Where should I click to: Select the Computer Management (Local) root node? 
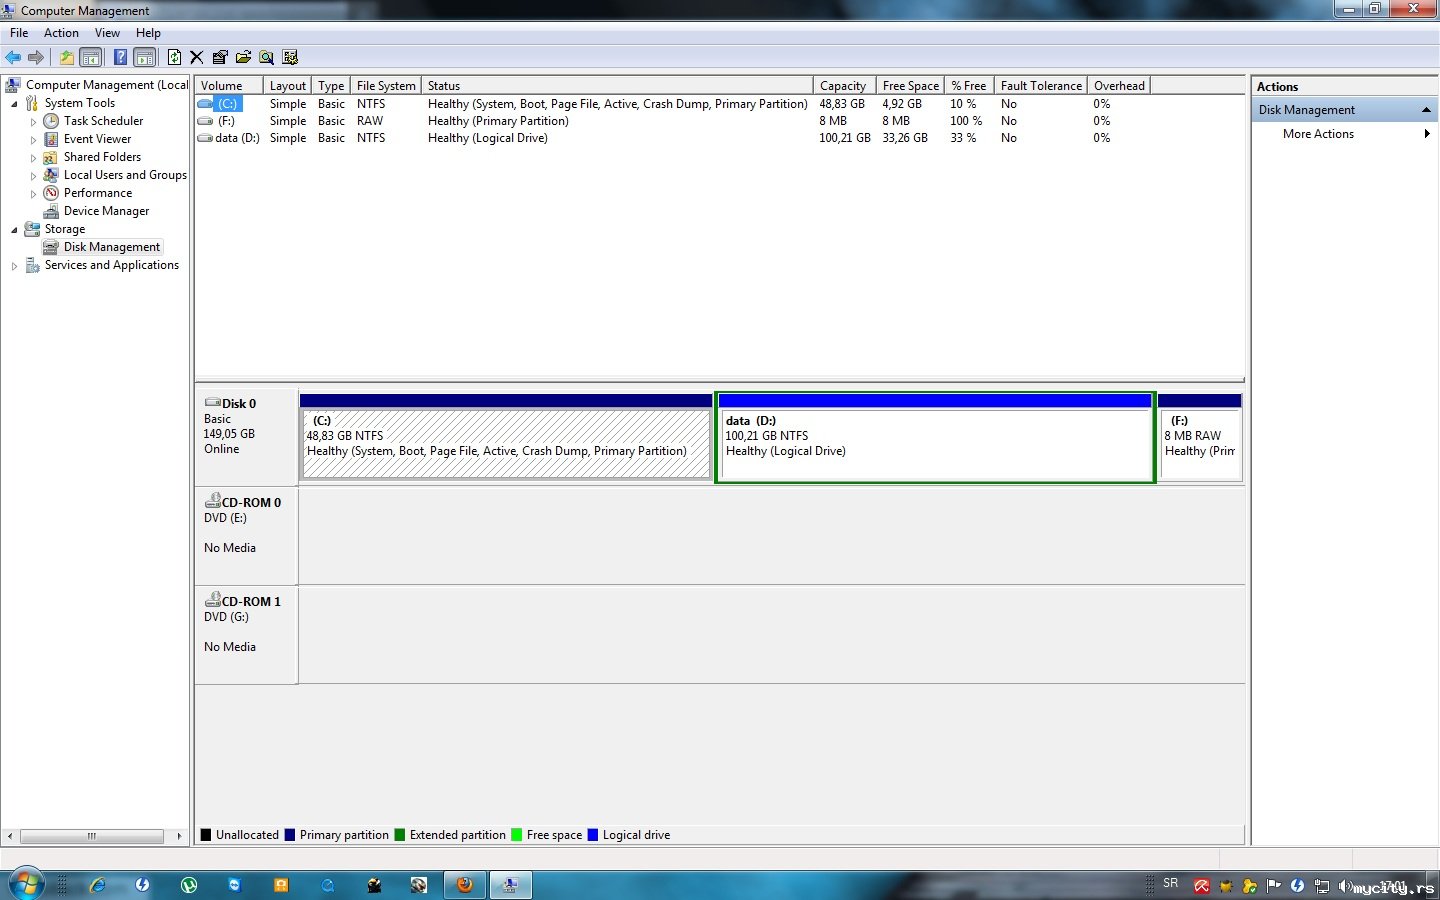coord(106,85)
